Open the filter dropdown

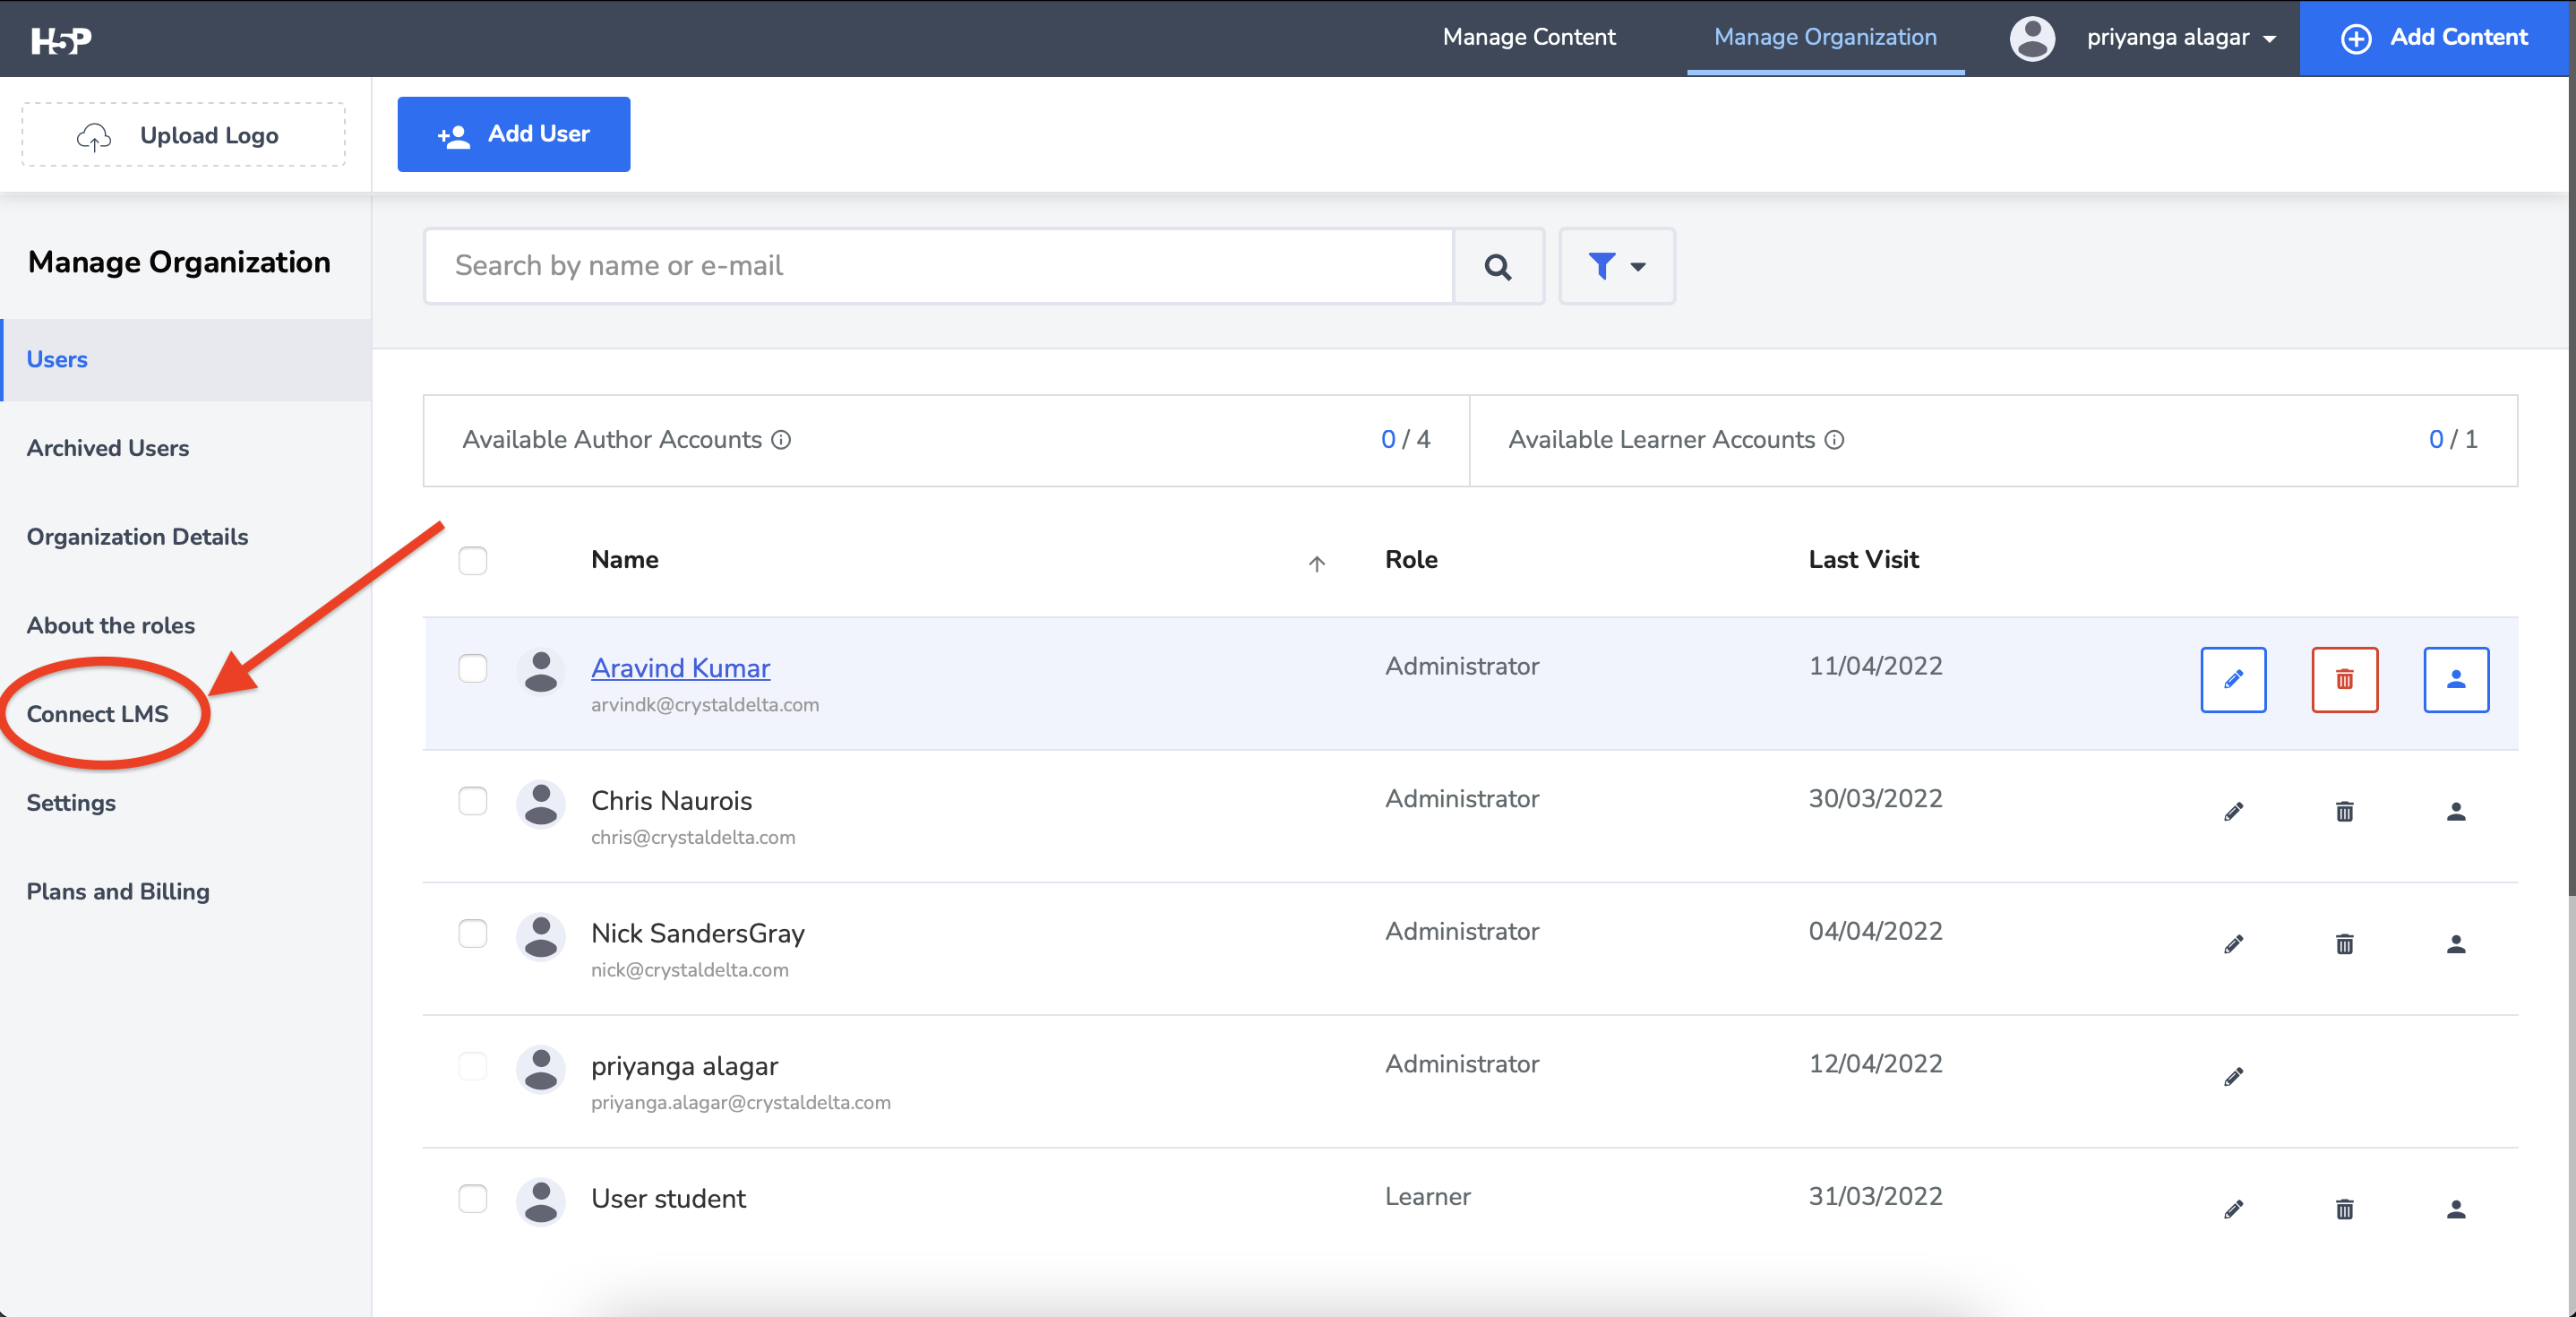point(1616,266)
